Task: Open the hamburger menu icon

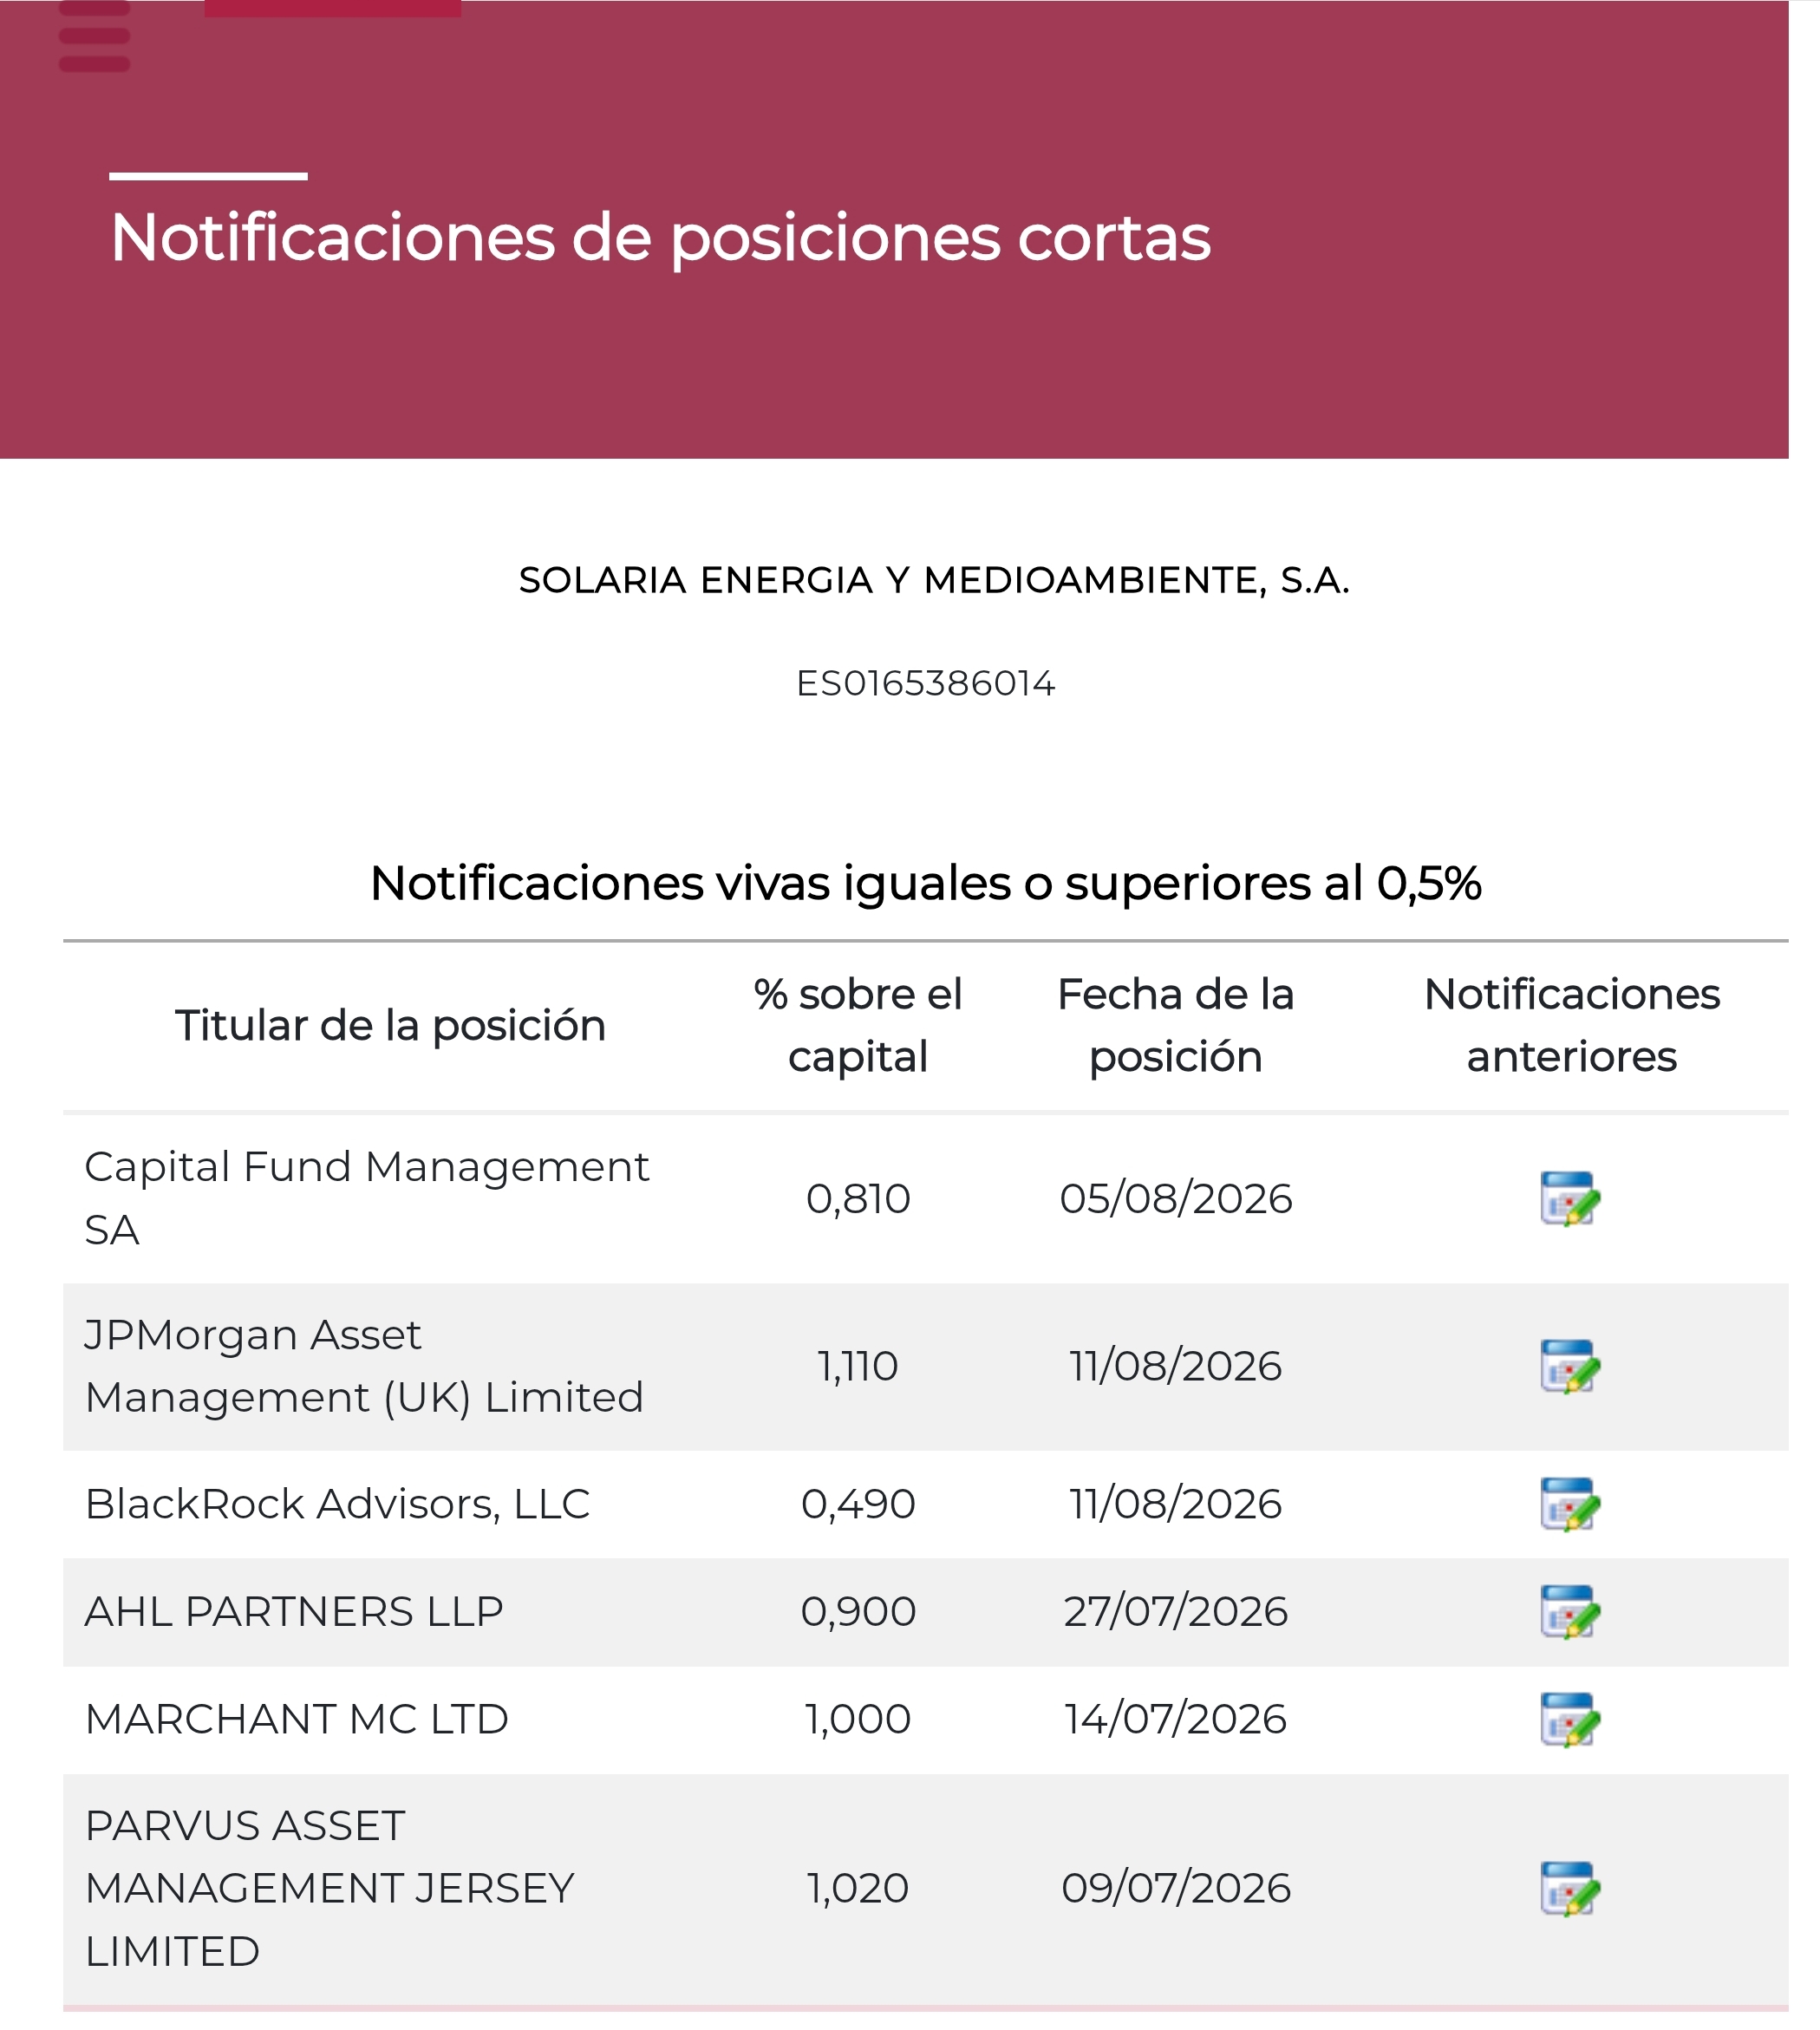Action: (x=94, y=36)
